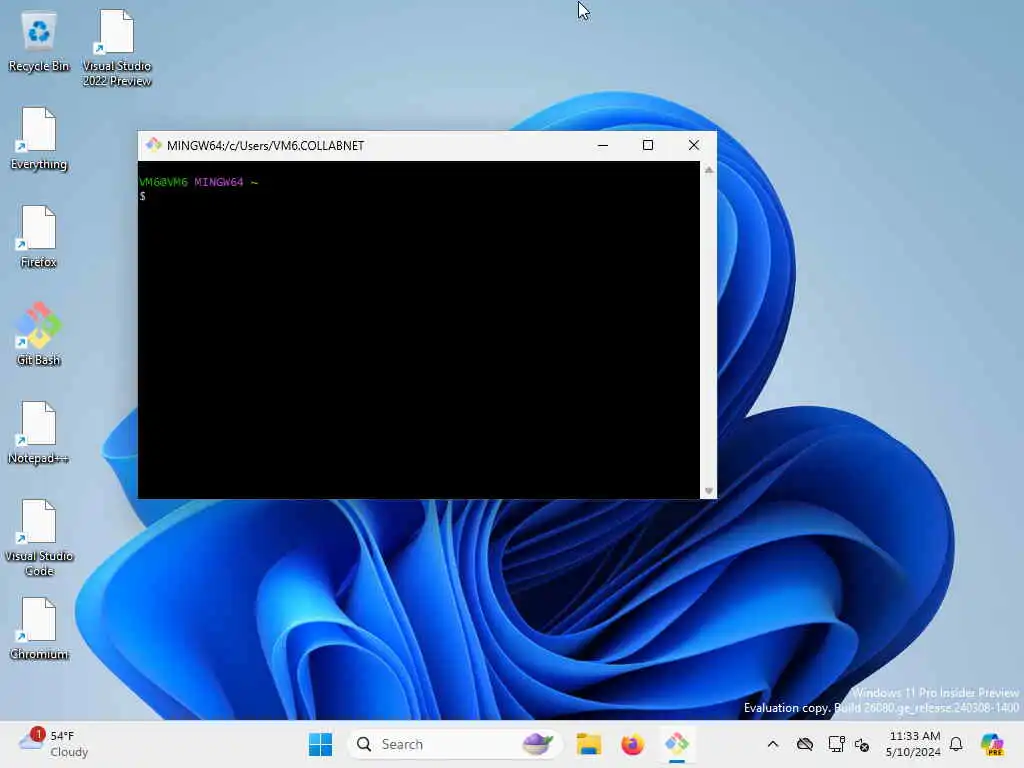Click the Git Bash icon in title bar
1024x768 pixels.
[153, 145]
